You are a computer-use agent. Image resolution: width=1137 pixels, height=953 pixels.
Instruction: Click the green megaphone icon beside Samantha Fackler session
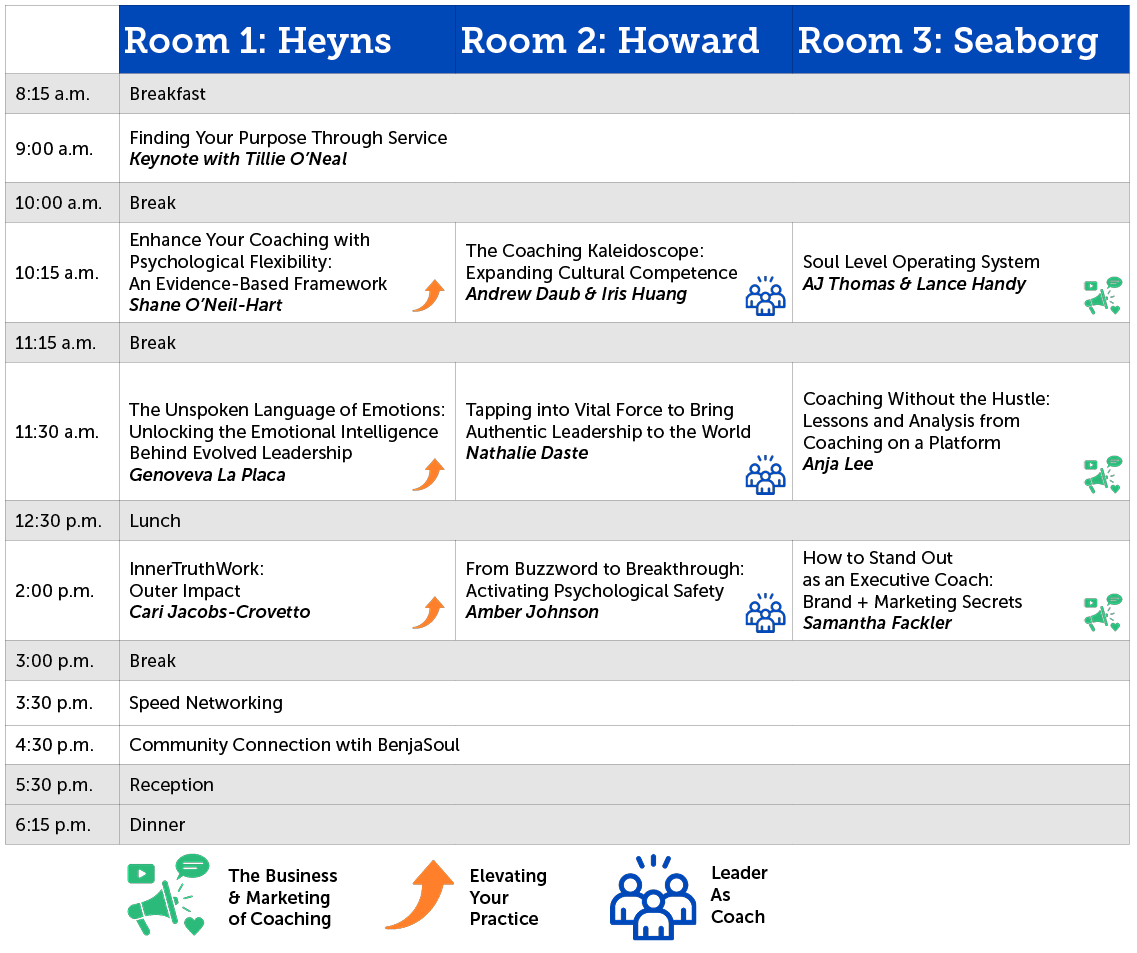pyautogui.click(x=1102, y=612)
